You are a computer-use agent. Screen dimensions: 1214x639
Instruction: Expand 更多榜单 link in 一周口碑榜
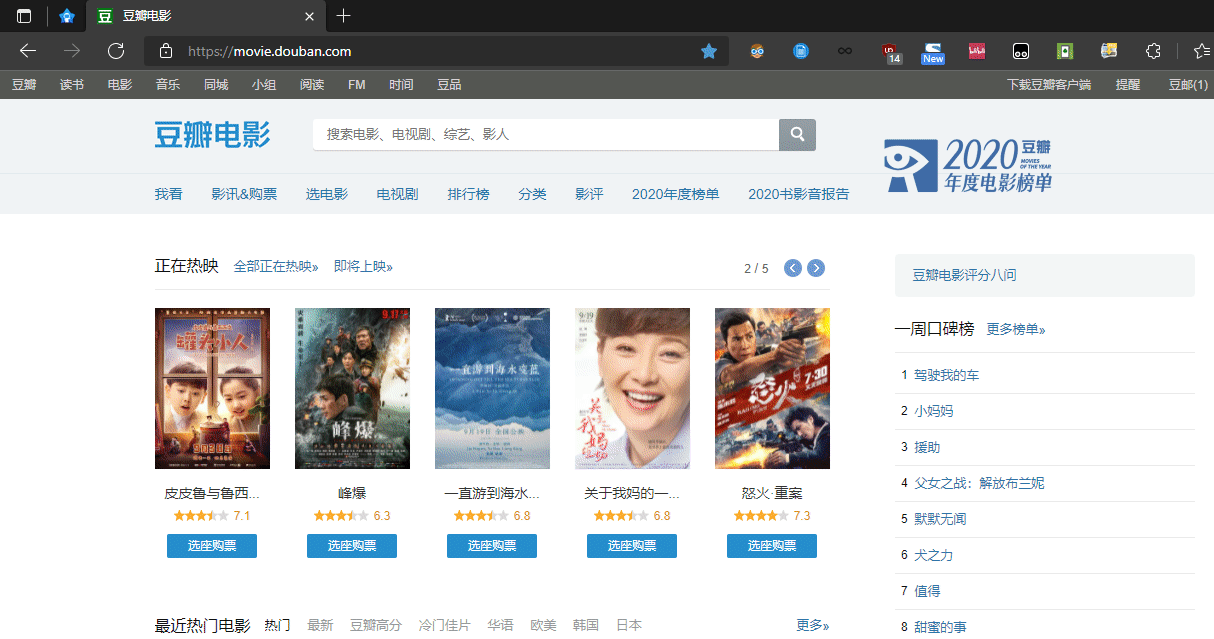(x=1015, y=329)
